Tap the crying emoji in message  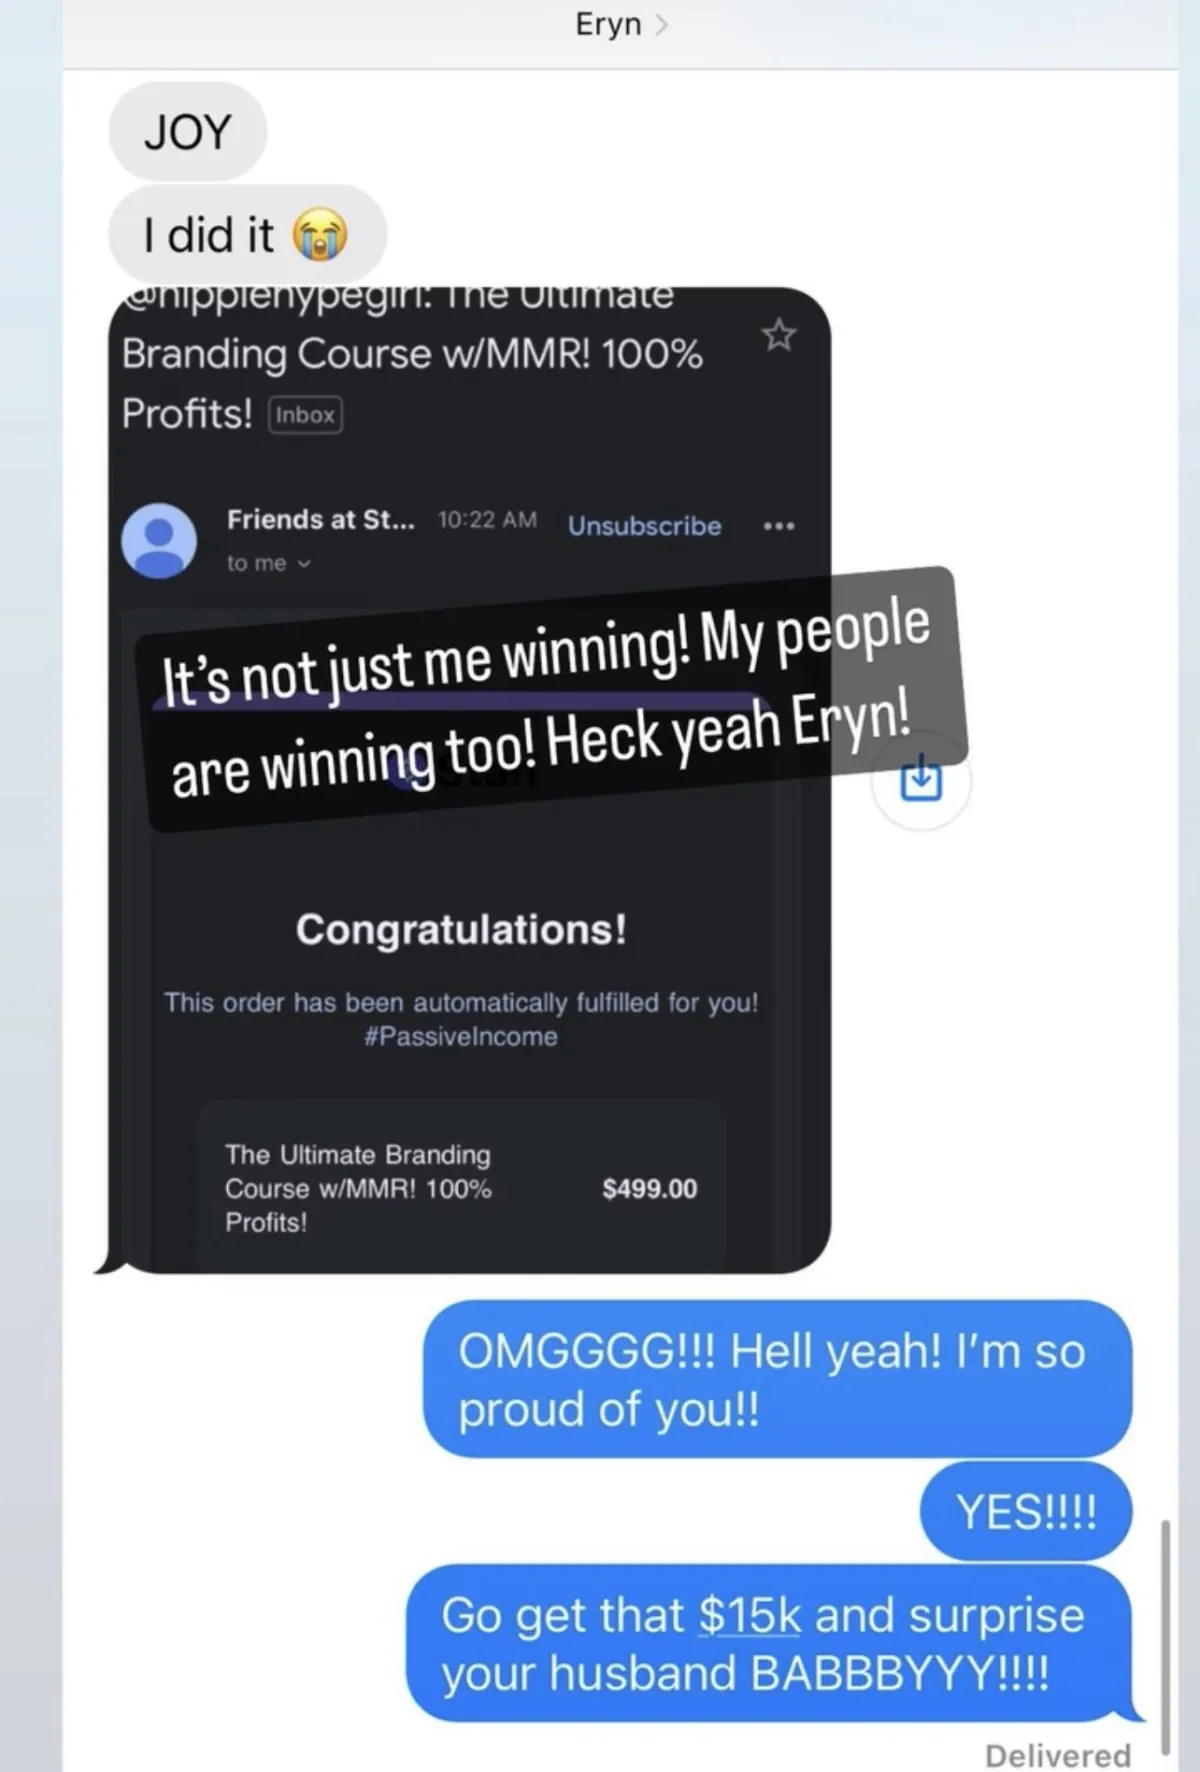[319, 237]
